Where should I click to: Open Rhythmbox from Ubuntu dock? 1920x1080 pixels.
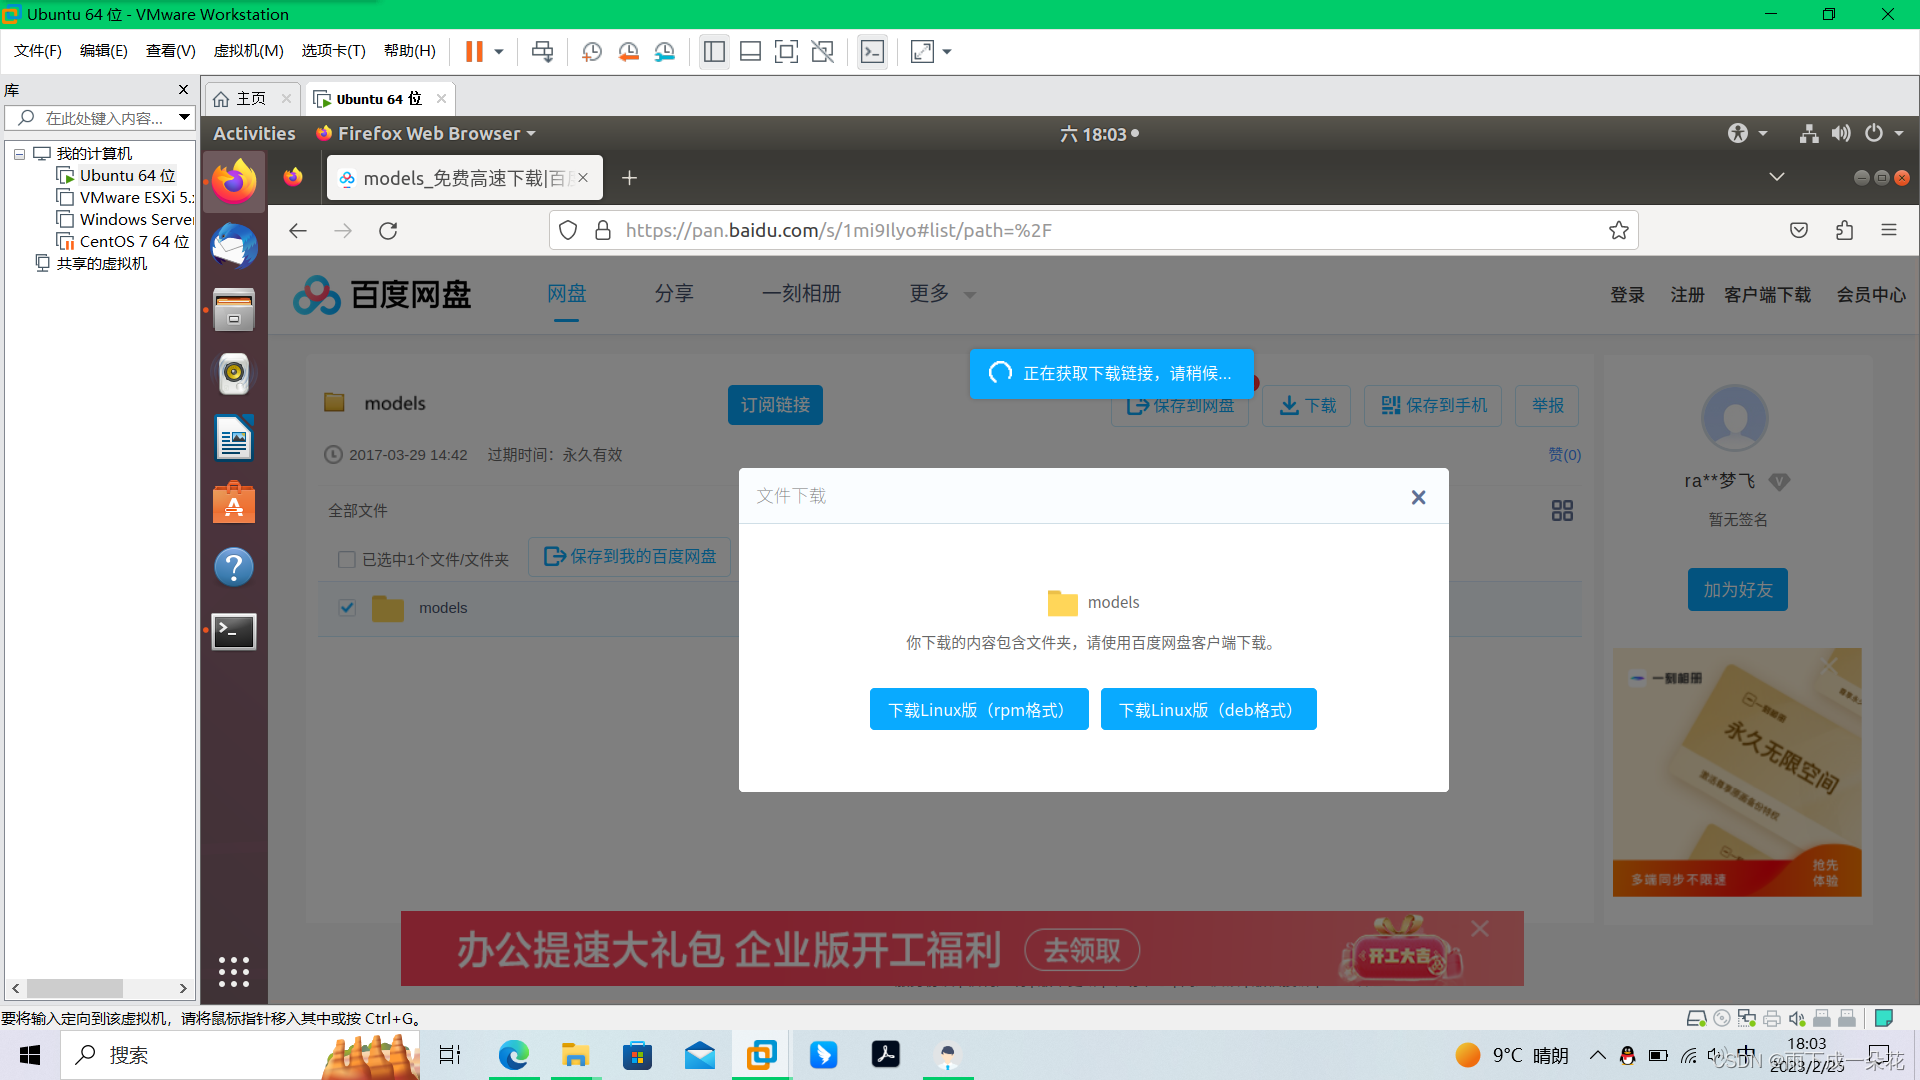pyautogui.click(x=234, y=374)
